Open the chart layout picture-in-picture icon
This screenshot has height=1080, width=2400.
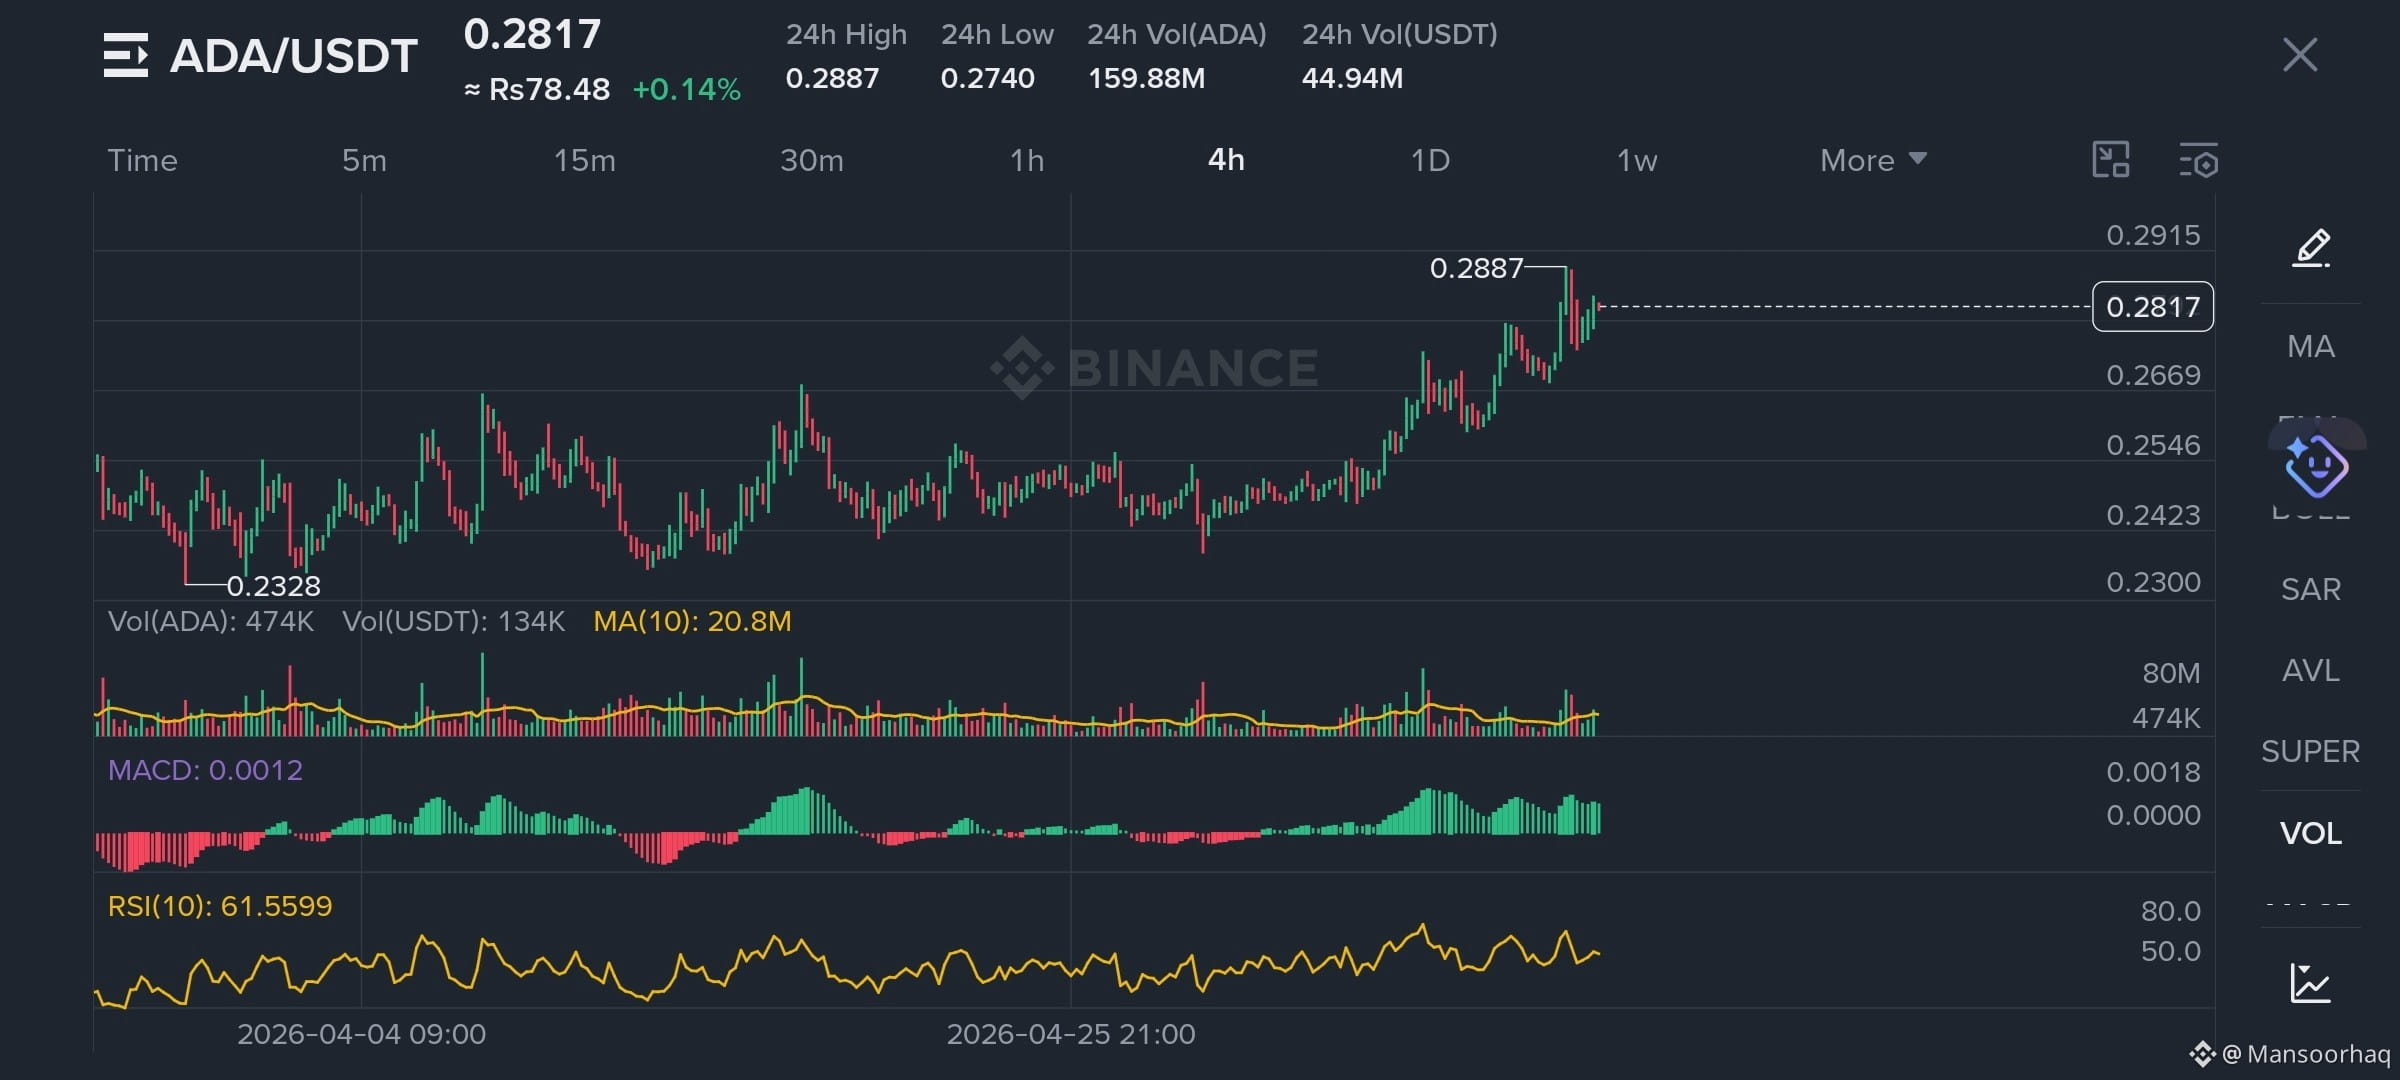coord(2111,160)
